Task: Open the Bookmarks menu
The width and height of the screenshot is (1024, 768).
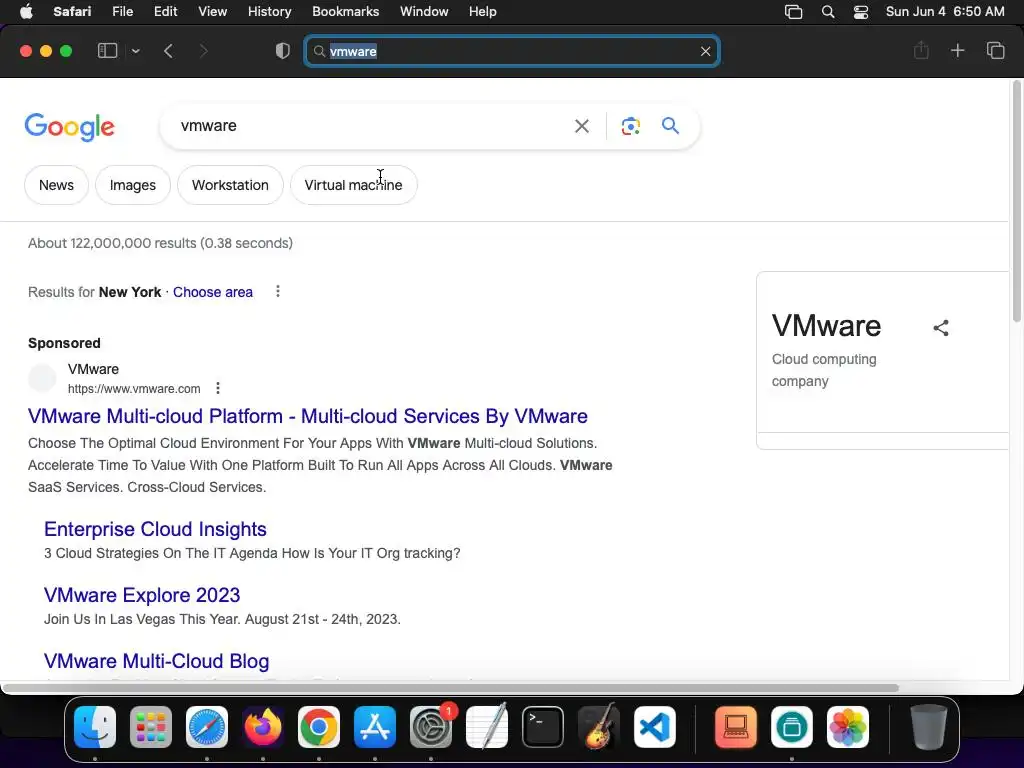Action: 345,12
